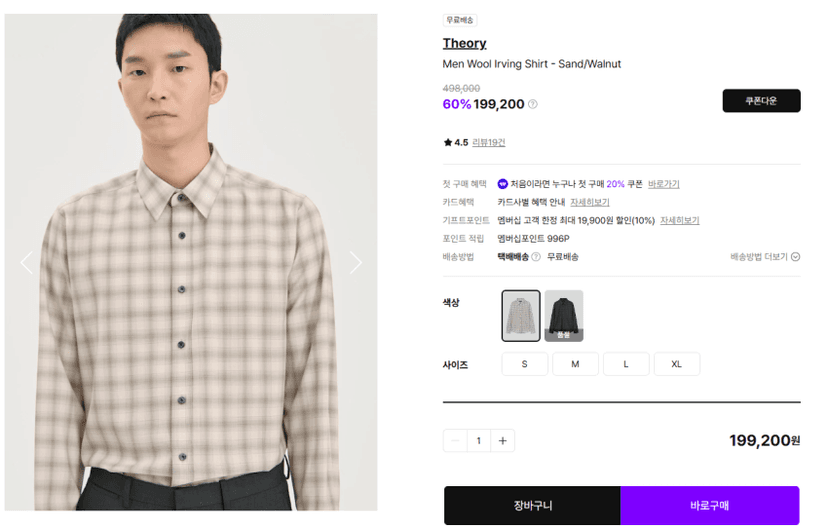Open the price info question mark icon
Viewport: 828px width, 531px height.
pos(533,104)
